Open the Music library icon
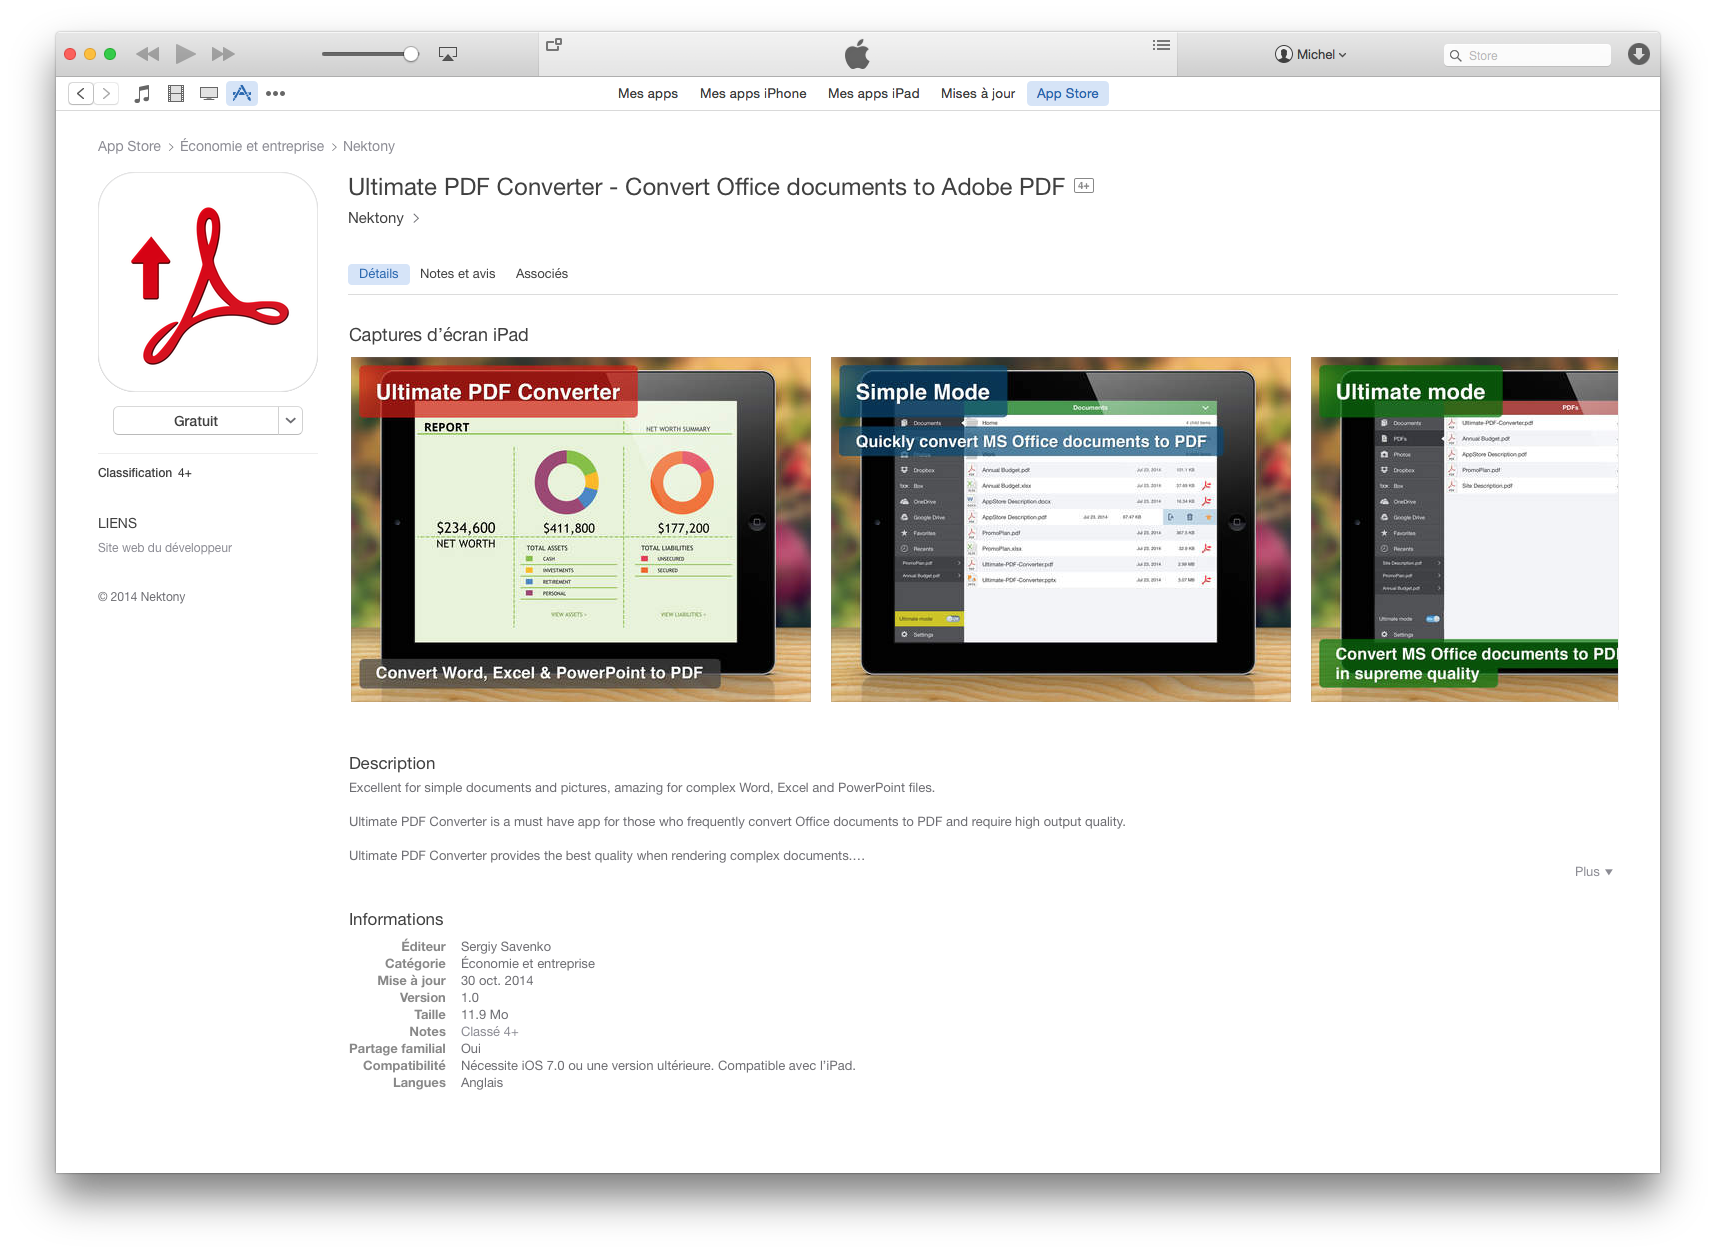This screenshot has height=1253, width=1716. pyautogui.click(x=143, y=94)
